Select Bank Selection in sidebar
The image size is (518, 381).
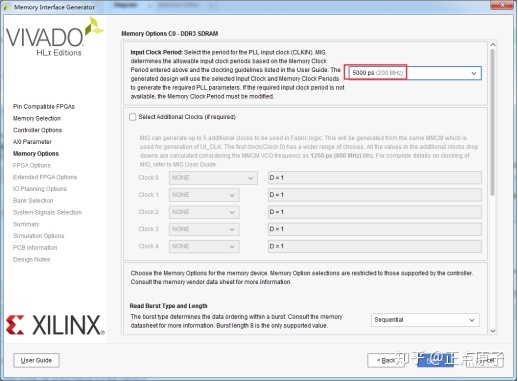33,201
